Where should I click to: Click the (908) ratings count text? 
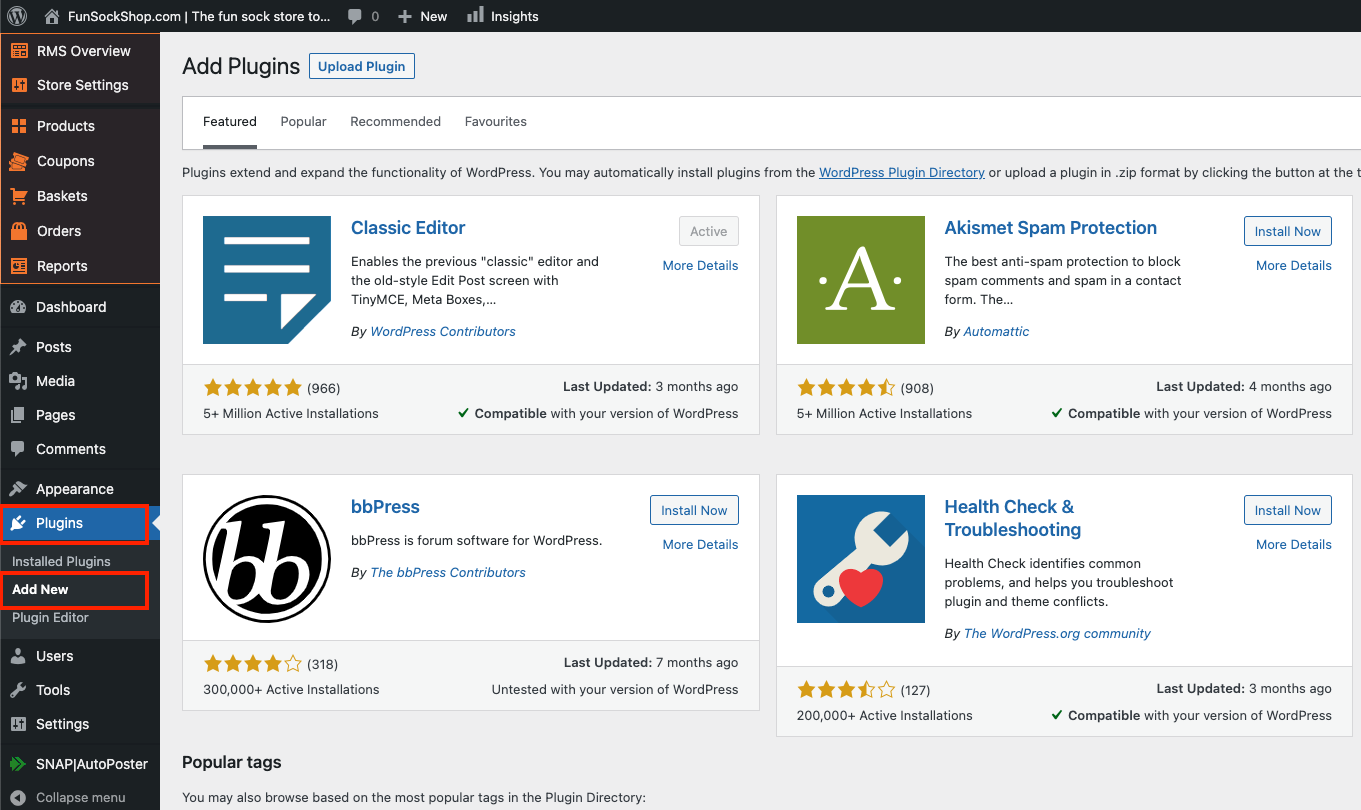[917, 388]
